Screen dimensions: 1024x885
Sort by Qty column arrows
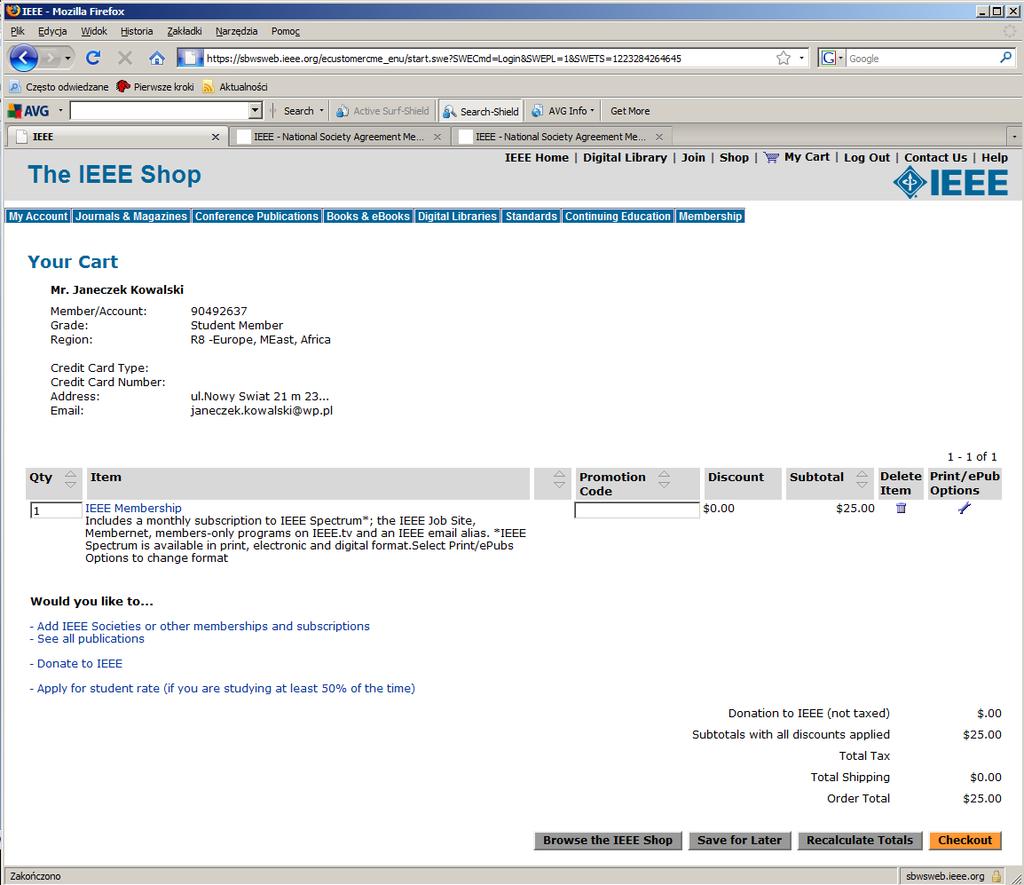71,479
